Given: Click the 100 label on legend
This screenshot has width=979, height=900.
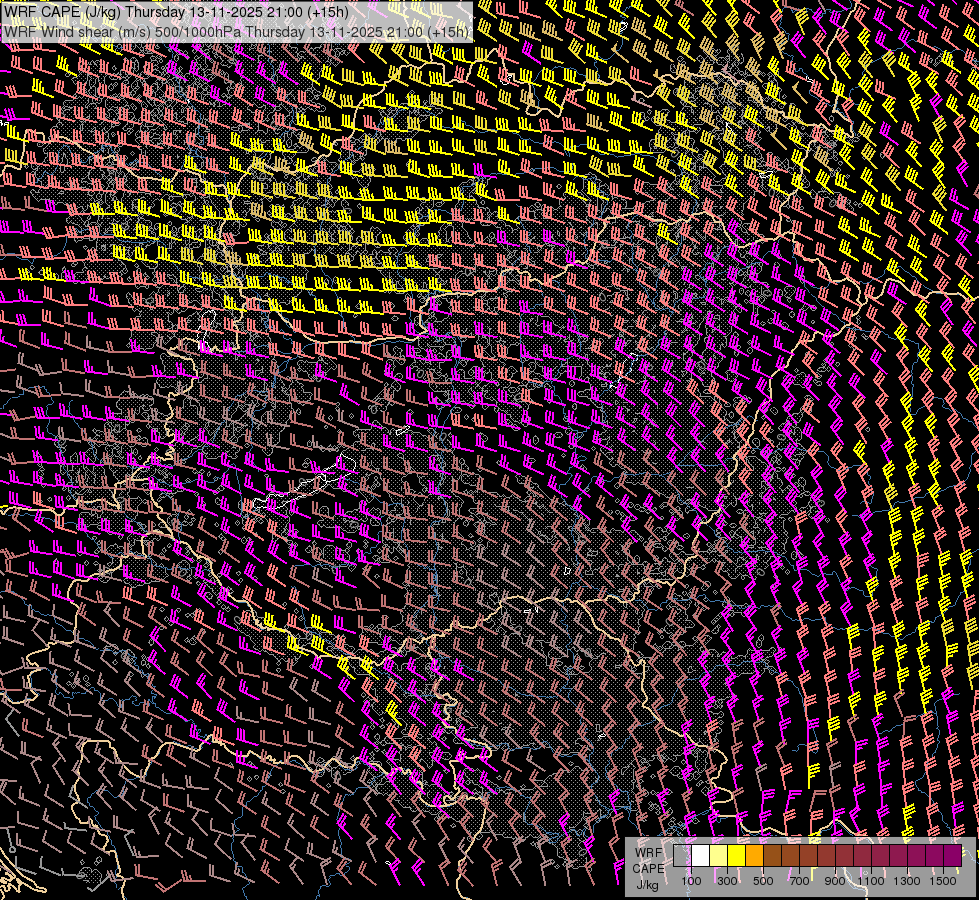Looking at the screenshot, I should point(691,881).
